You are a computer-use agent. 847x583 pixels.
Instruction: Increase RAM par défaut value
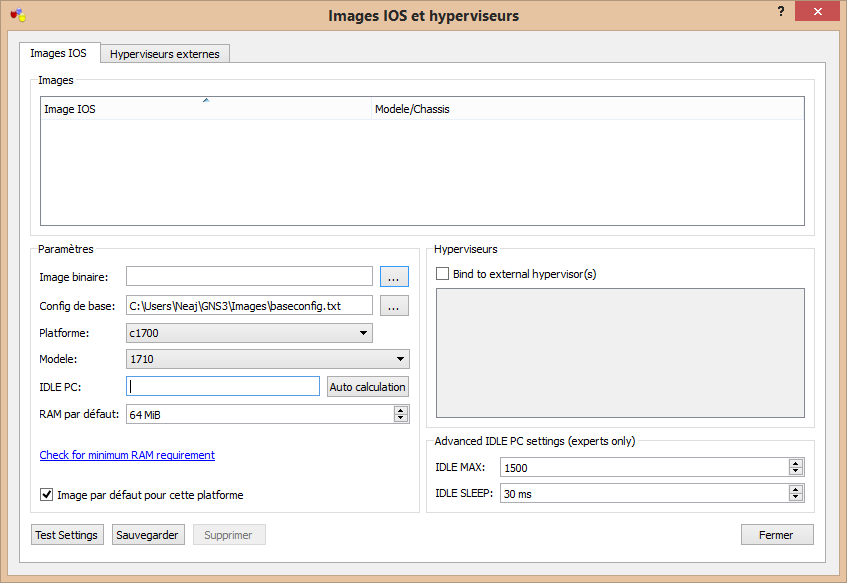click(x=401, y=410)
